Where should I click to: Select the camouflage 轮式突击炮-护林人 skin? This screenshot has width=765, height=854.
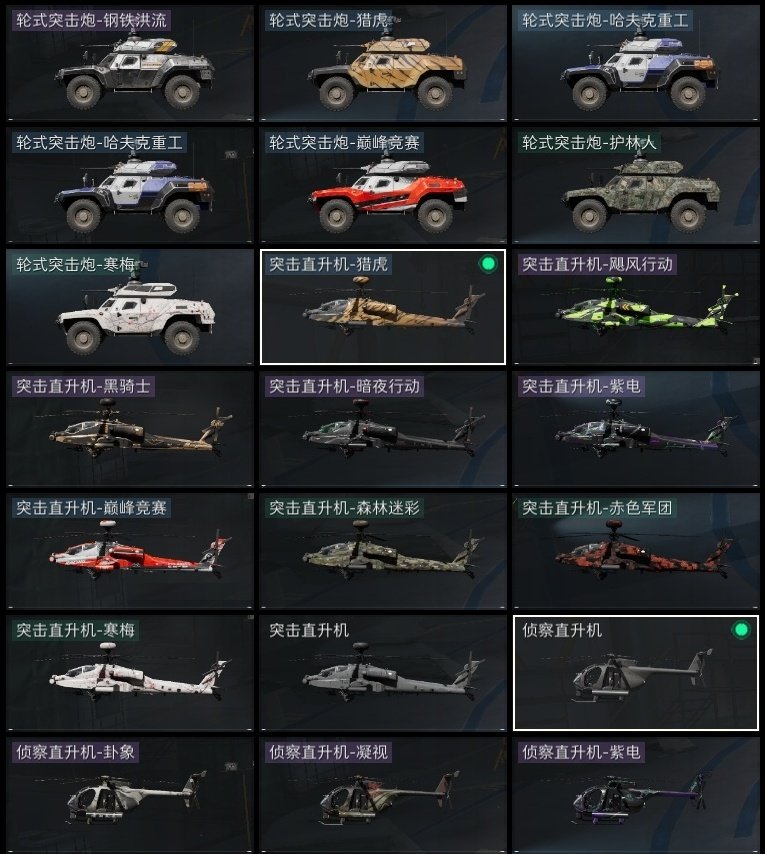point(636,185)
